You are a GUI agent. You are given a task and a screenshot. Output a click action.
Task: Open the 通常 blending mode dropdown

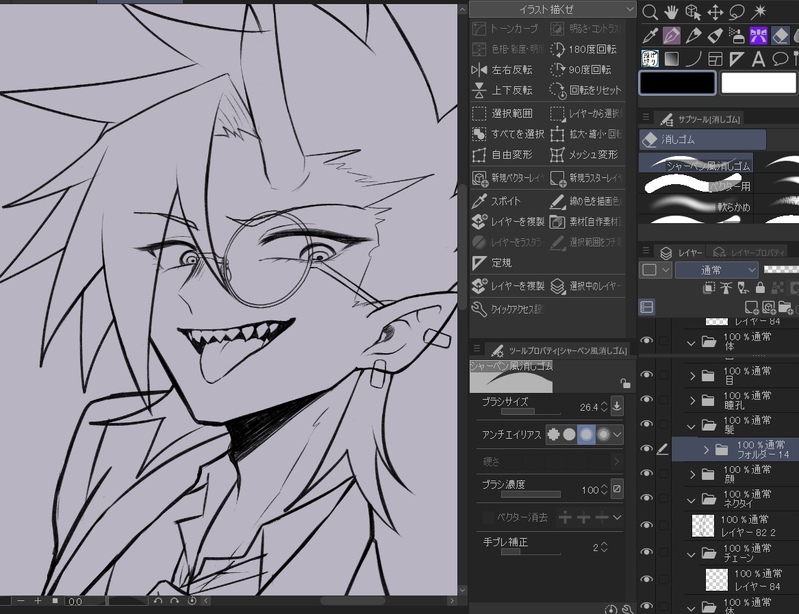(x=716, y=270)
